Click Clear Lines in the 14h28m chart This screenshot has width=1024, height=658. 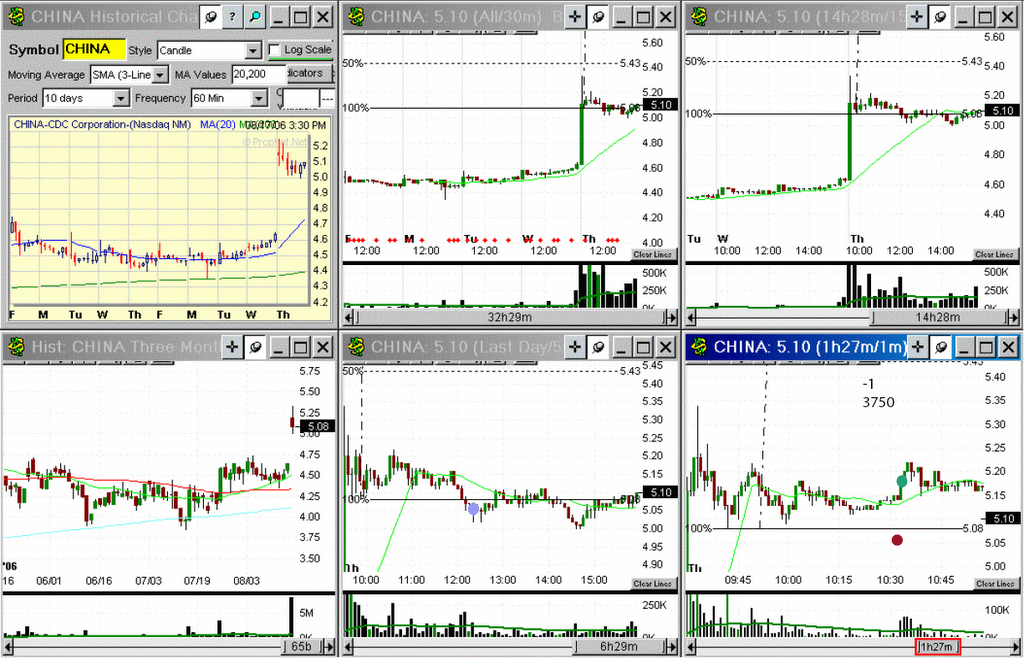[x=994, y=255]
